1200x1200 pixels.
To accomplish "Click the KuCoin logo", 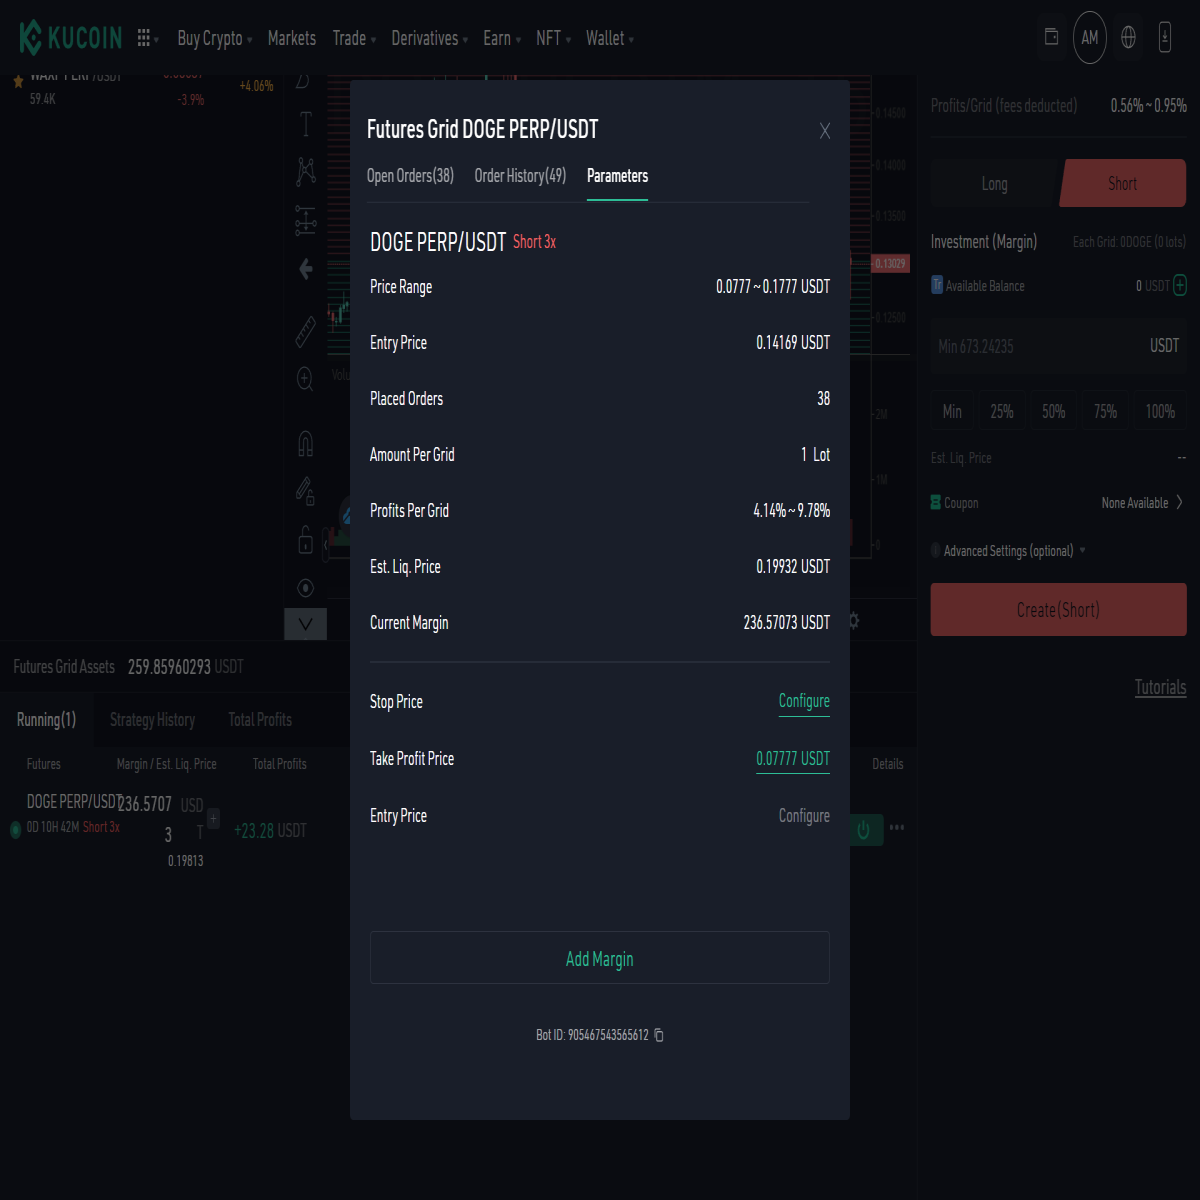I will tap(70, 38).
